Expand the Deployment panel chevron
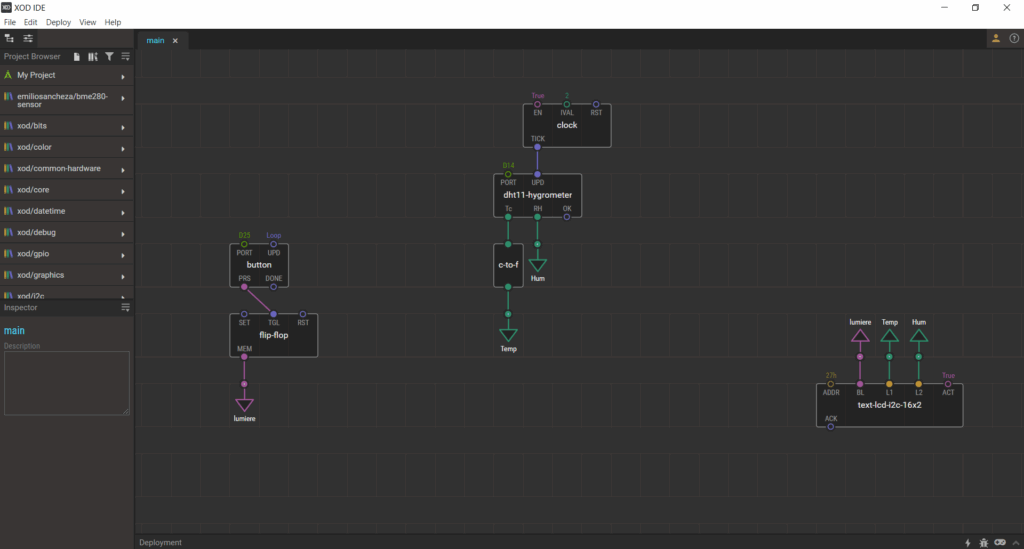Viewport: 1024px width, 549px height. (1016, 542)
